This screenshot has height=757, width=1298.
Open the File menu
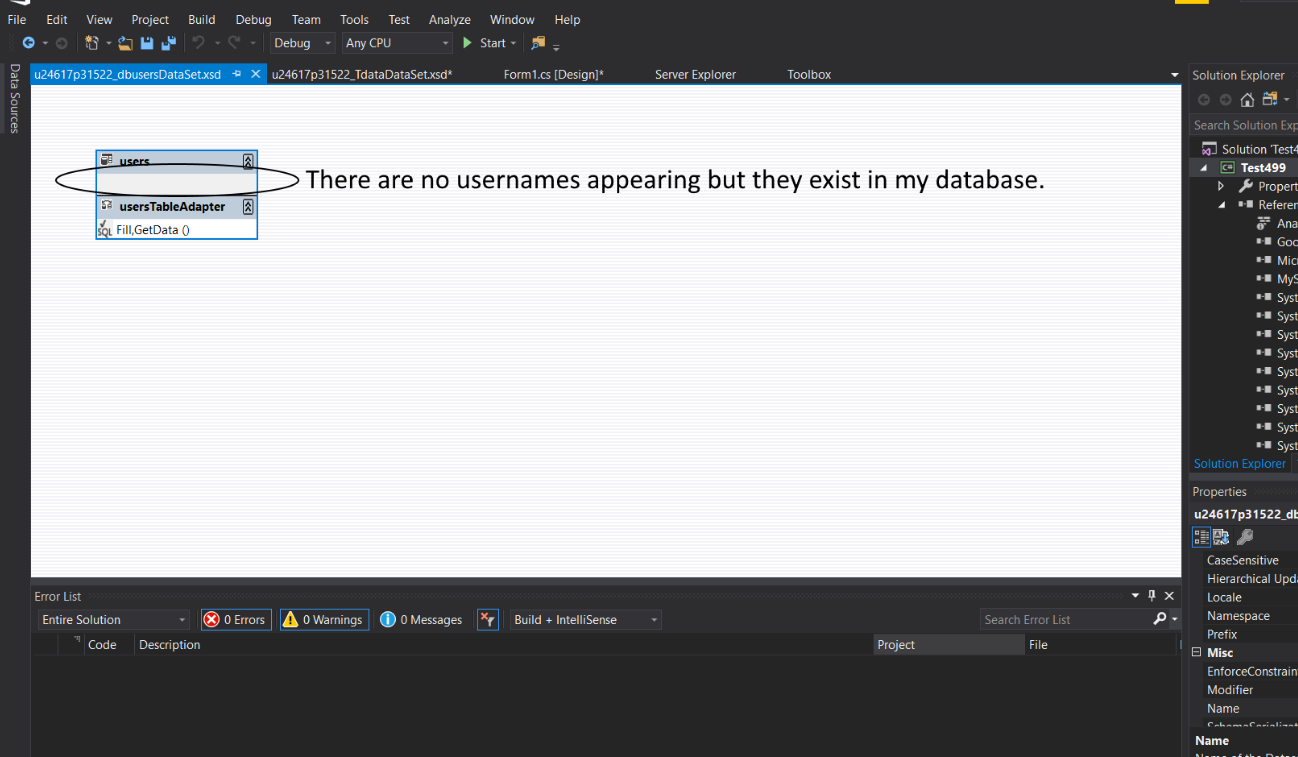17,19
